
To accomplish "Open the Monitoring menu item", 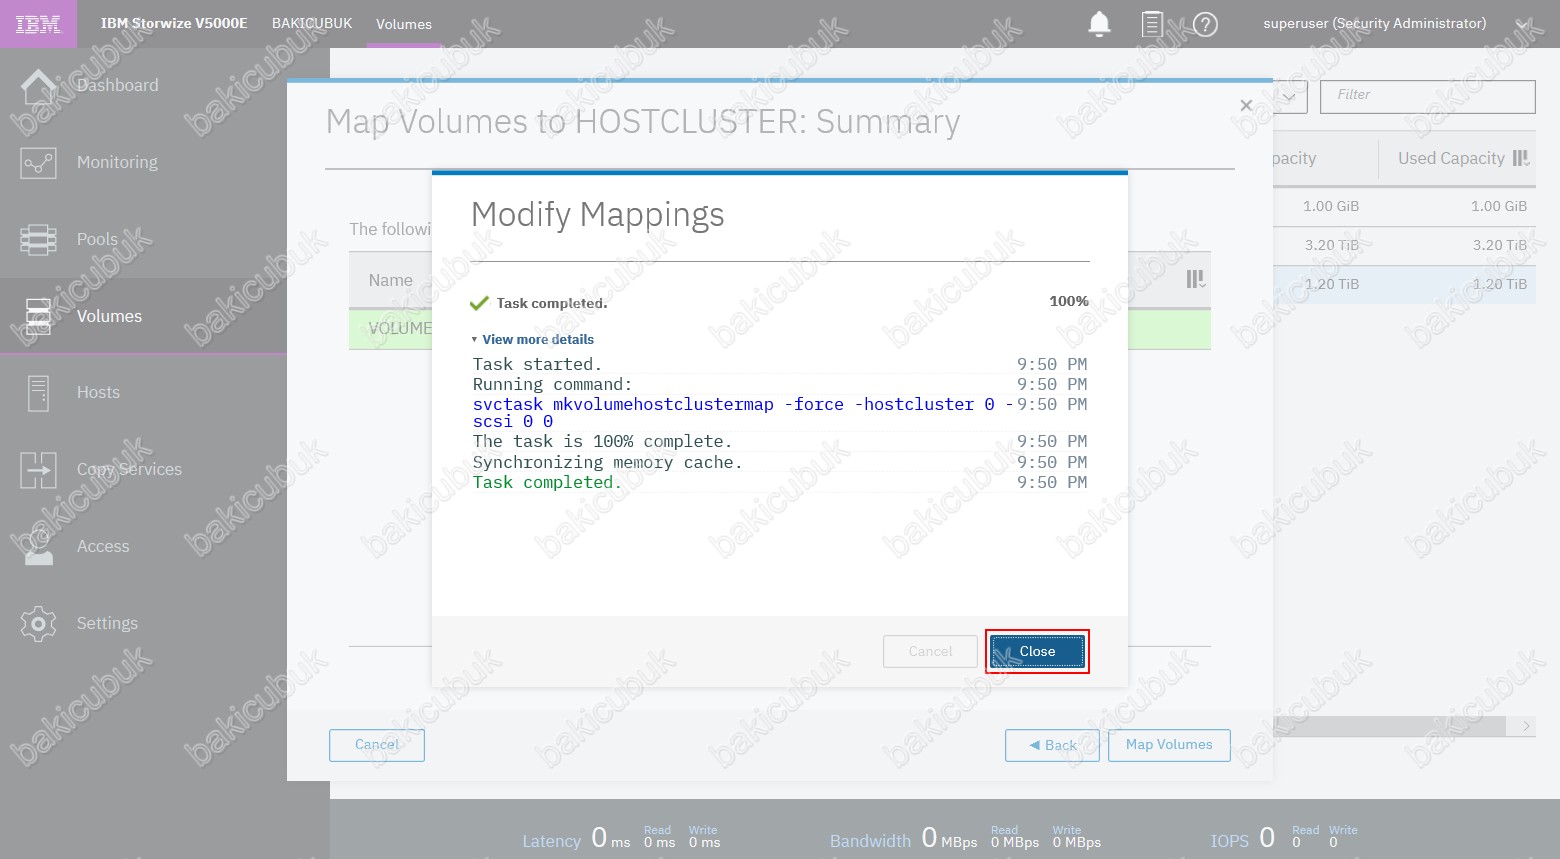I will (117, 162).
